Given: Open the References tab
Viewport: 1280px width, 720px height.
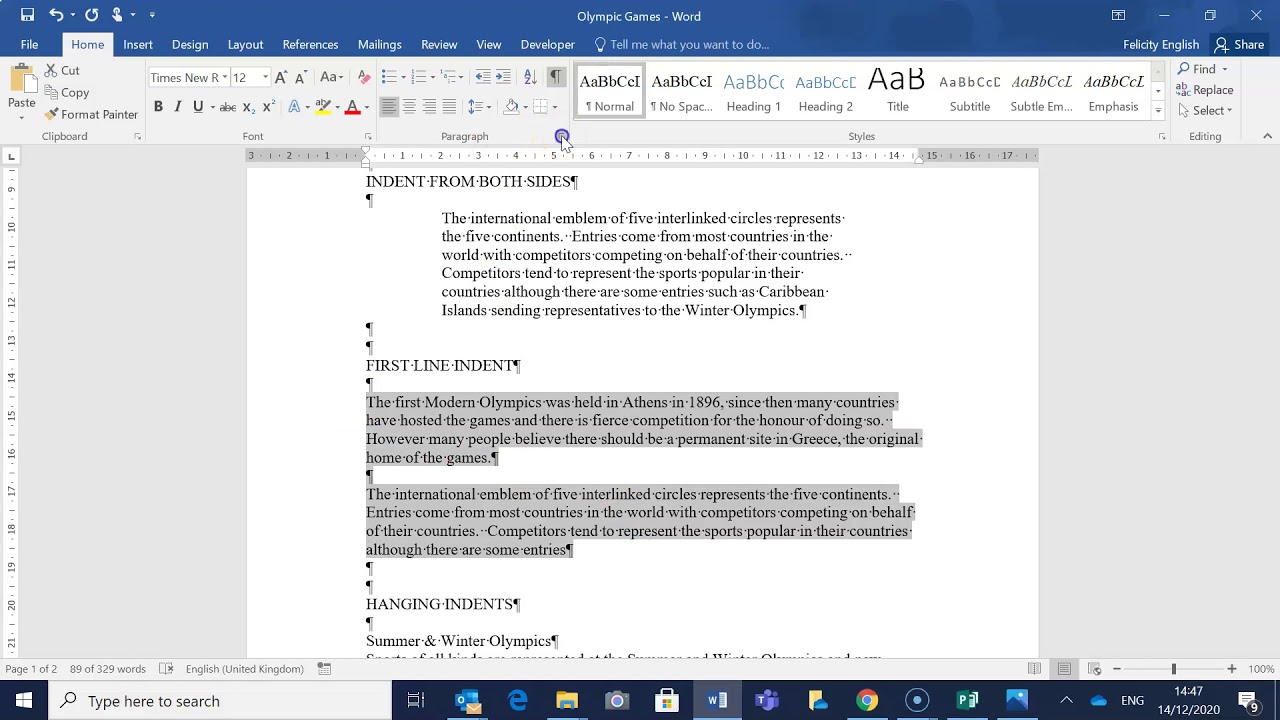Looking at the screenshot, I should click(310, 44).
